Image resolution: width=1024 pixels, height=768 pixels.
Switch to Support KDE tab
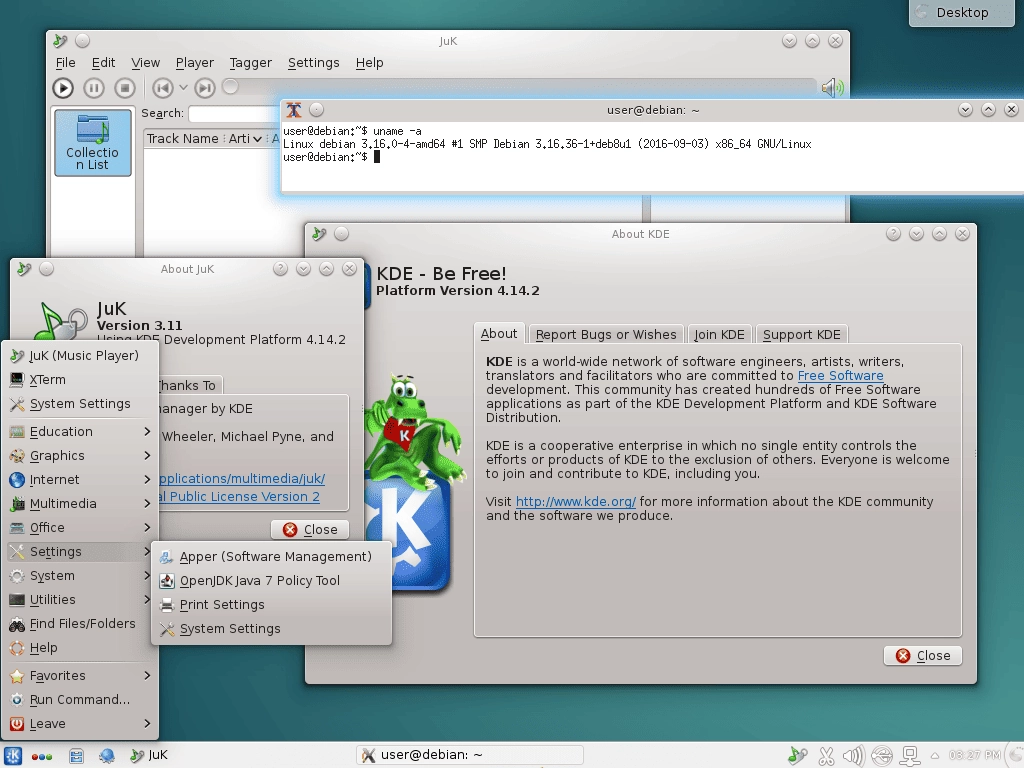(x=801, y=334)
